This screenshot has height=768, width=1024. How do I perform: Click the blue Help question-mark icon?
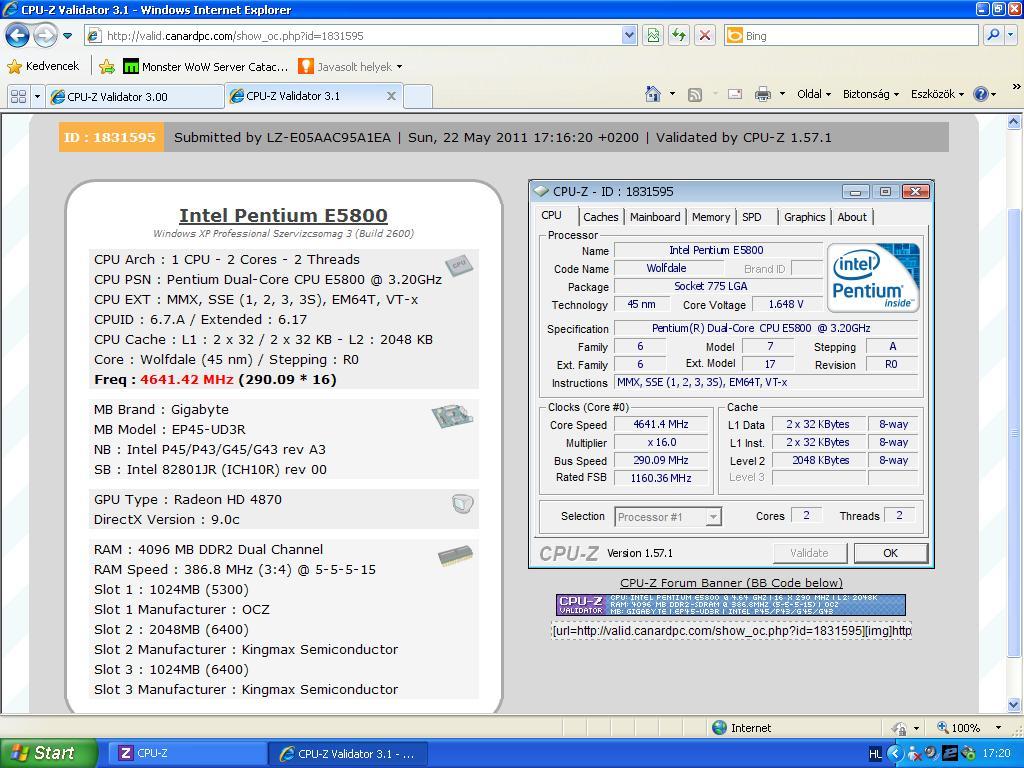tap(981, 94)
